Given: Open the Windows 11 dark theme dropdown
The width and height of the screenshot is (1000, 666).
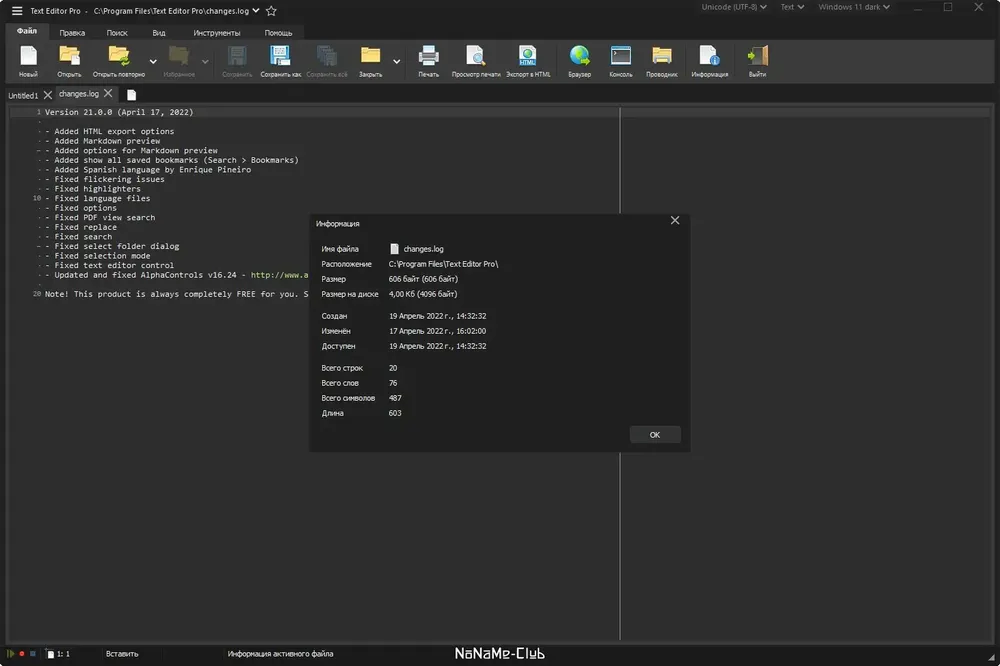Looking at the screenshot, I should [854, 7].
